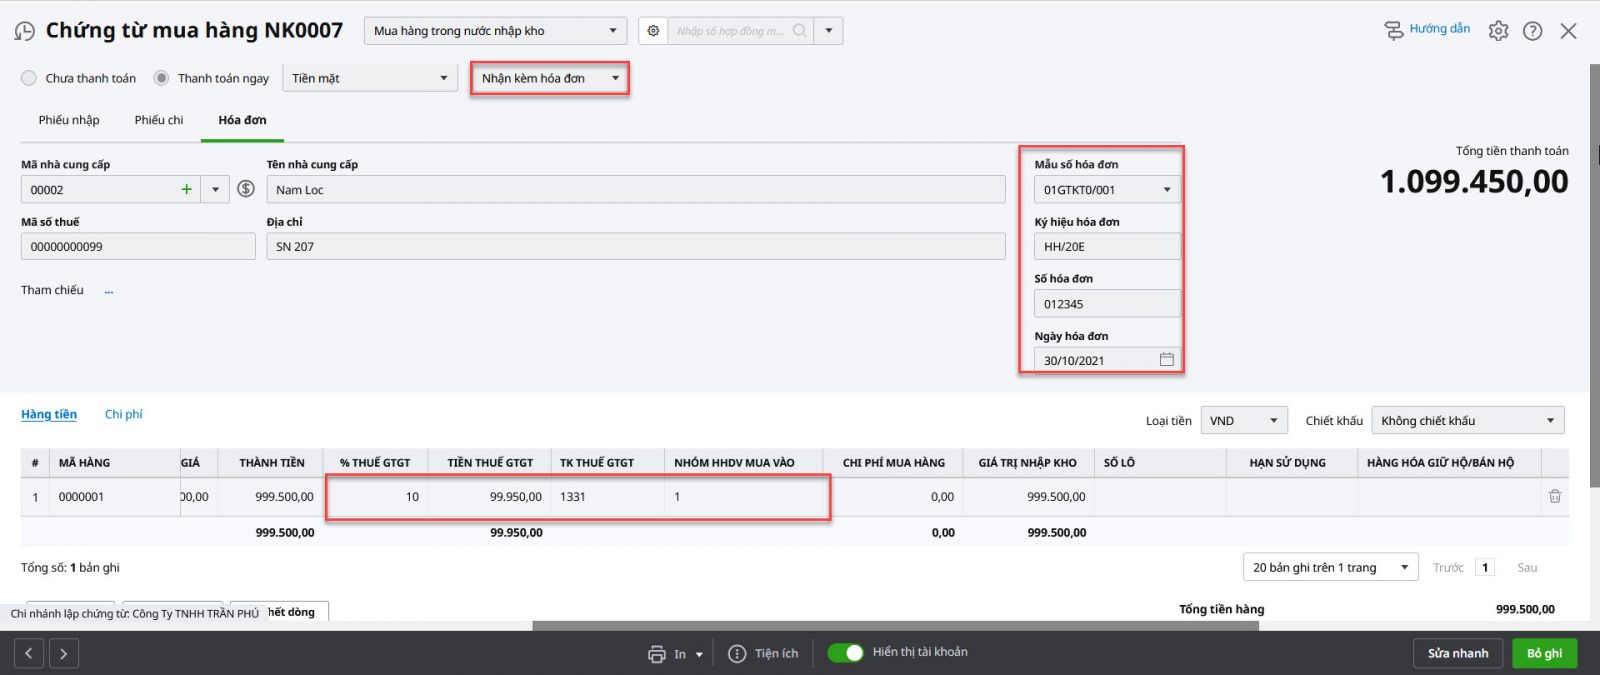Select Chưa thanh toán radio button
1600x675 pixels.
click(x=29, y=78)
